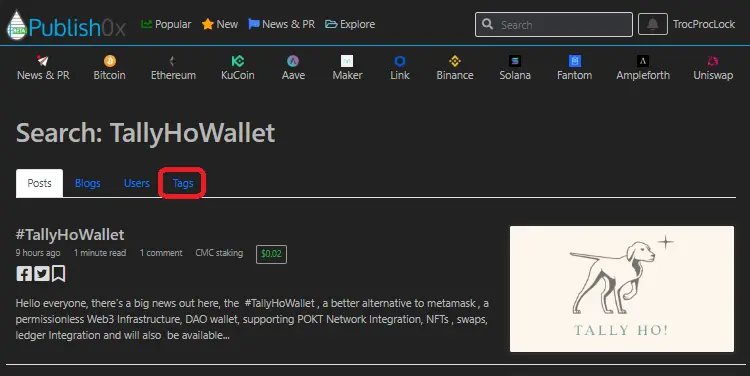Click the '1 minute read' text

[100, 253]
